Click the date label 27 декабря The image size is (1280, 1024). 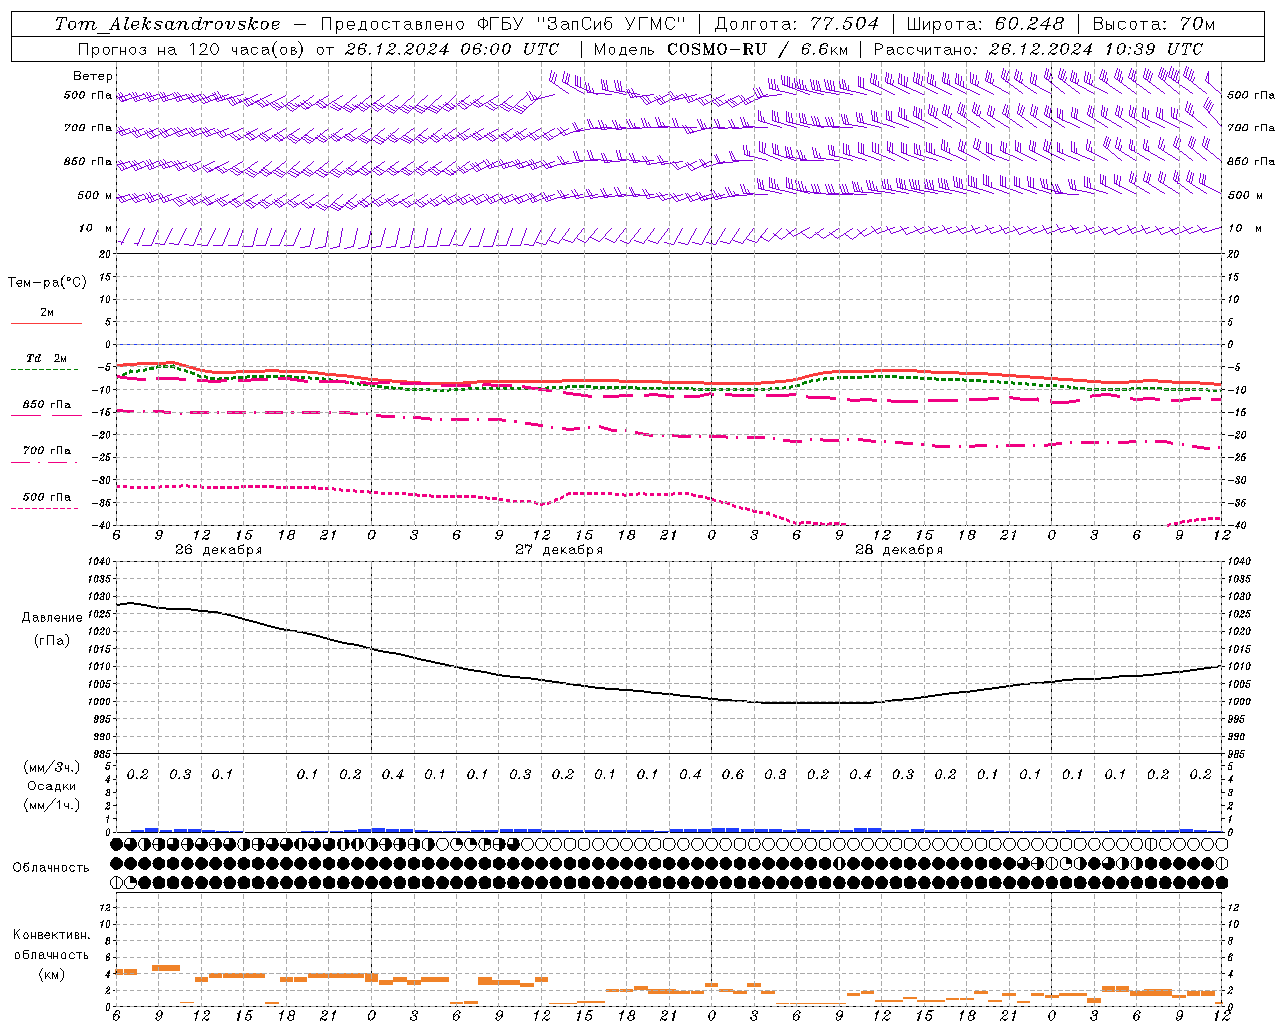click(x=559, y=550)
